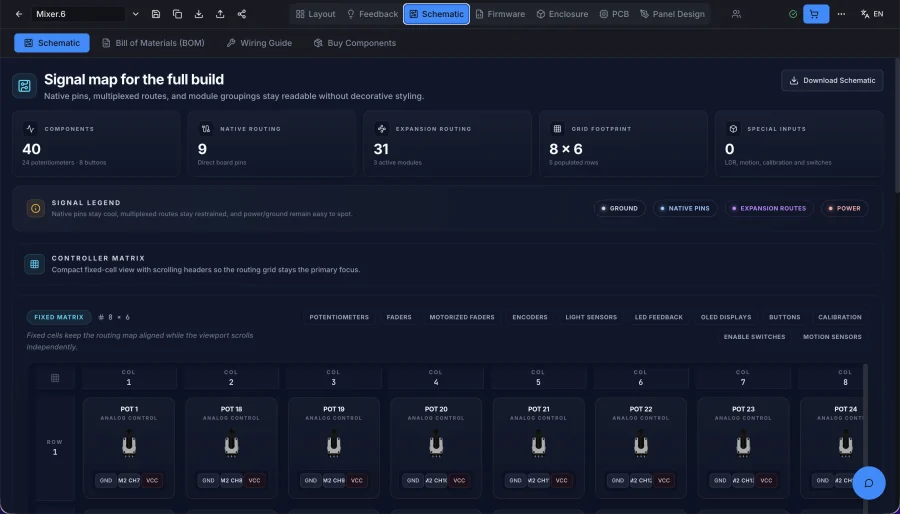Click the GND pin on POT 1
Image resolution: width=900 pixels, height=514 pixels.
106,480
